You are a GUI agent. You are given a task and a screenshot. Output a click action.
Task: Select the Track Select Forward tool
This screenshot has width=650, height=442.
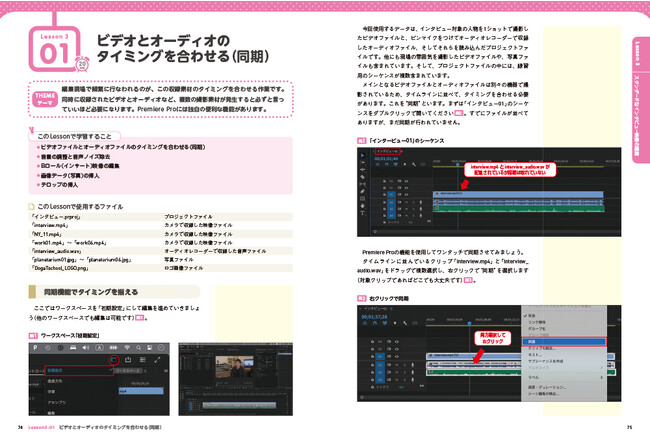362,163
